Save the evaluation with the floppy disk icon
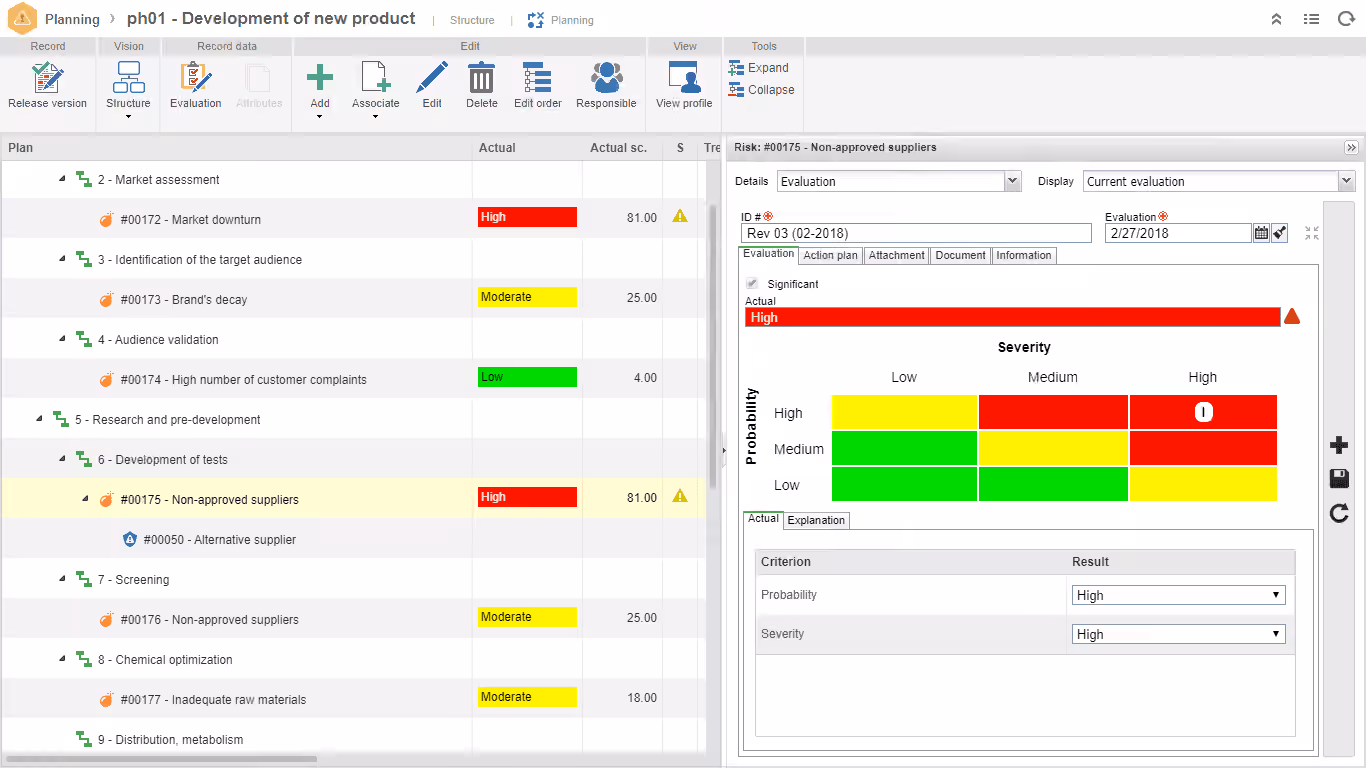1366x768 pixels. click(1339, 479)
